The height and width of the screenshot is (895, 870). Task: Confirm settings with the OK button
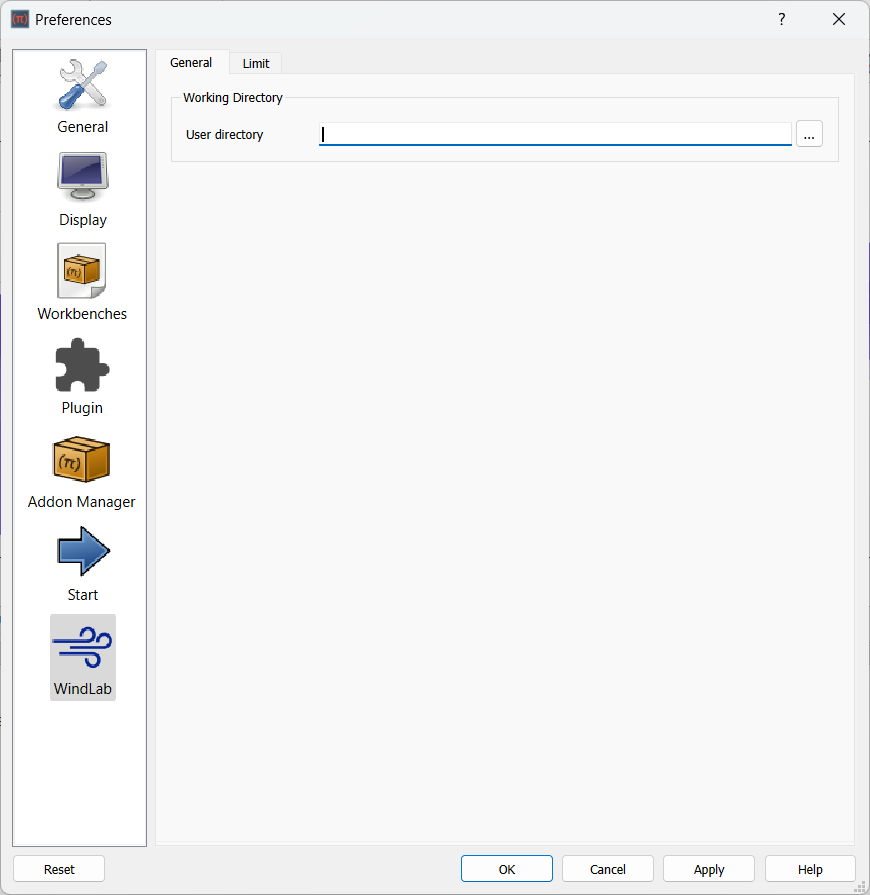click(x=506, y=868)
